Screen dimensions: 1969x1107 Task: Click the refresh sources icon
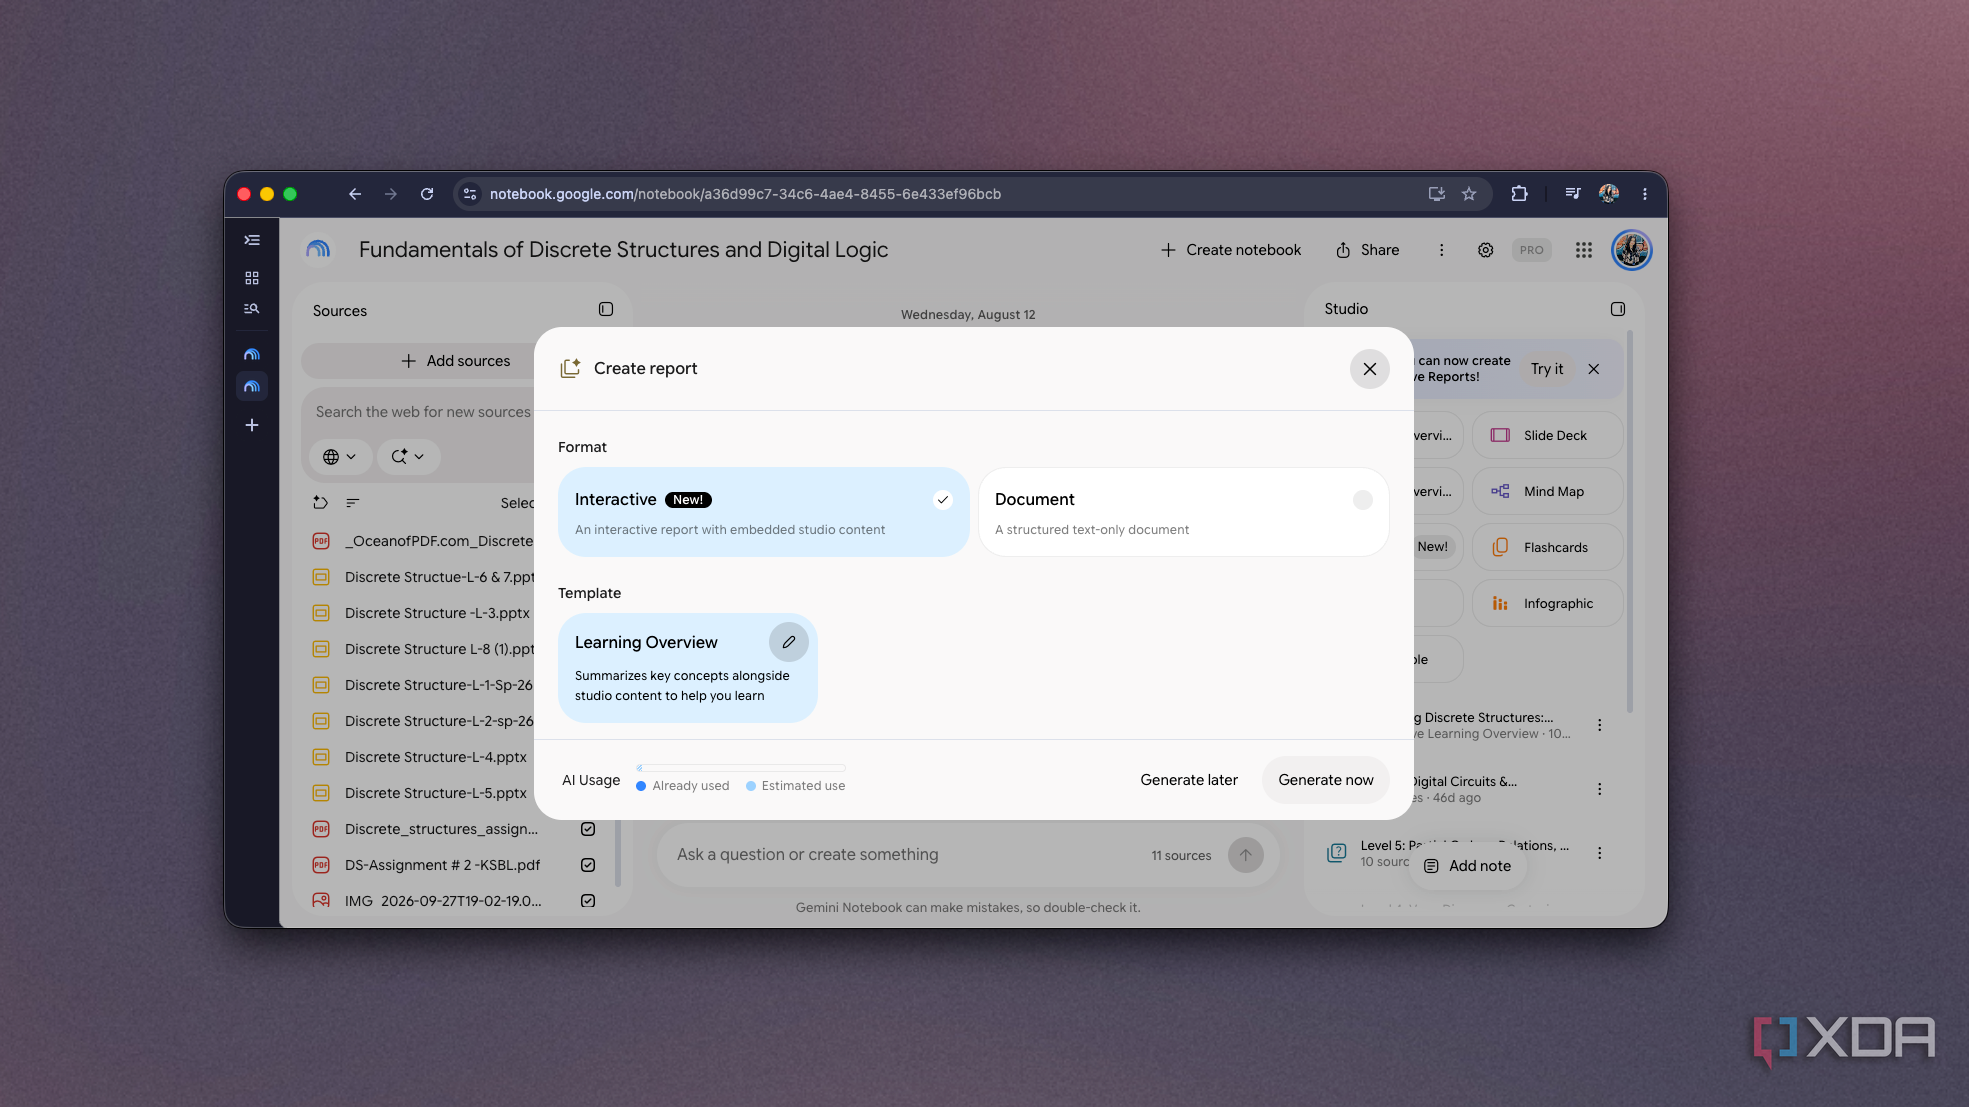[320, 503]
